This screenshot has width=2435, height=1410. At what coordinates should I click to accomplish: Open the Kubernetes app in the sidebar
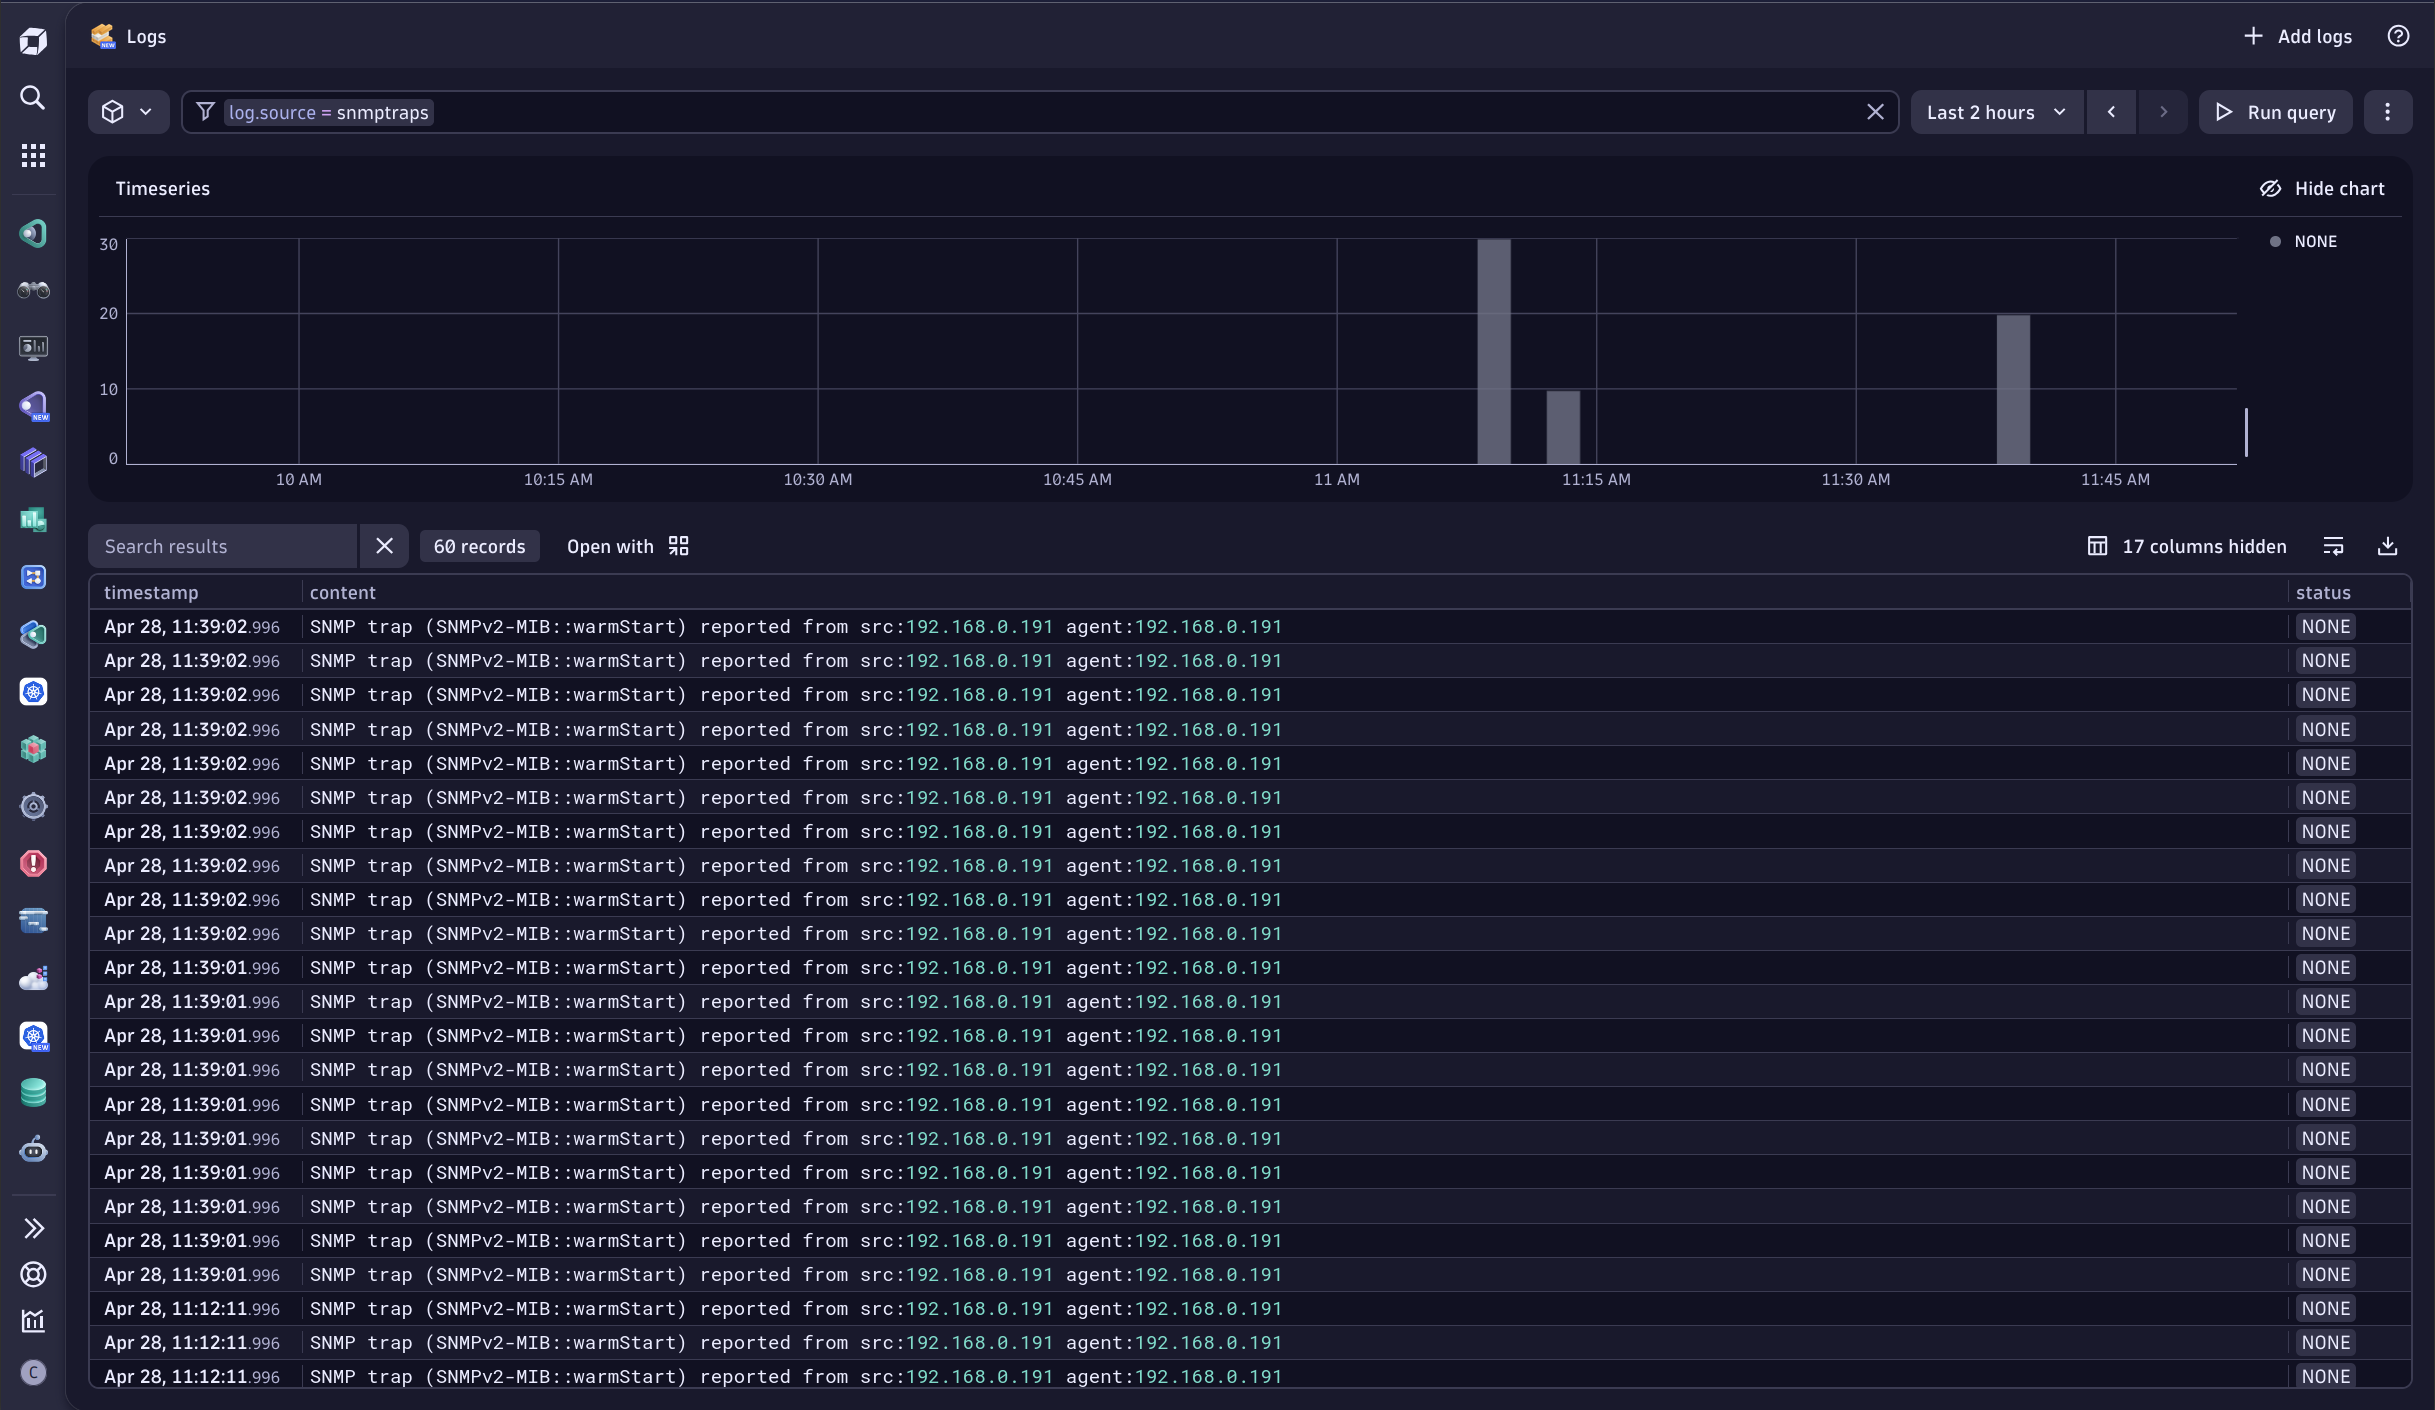pos(33,692)
